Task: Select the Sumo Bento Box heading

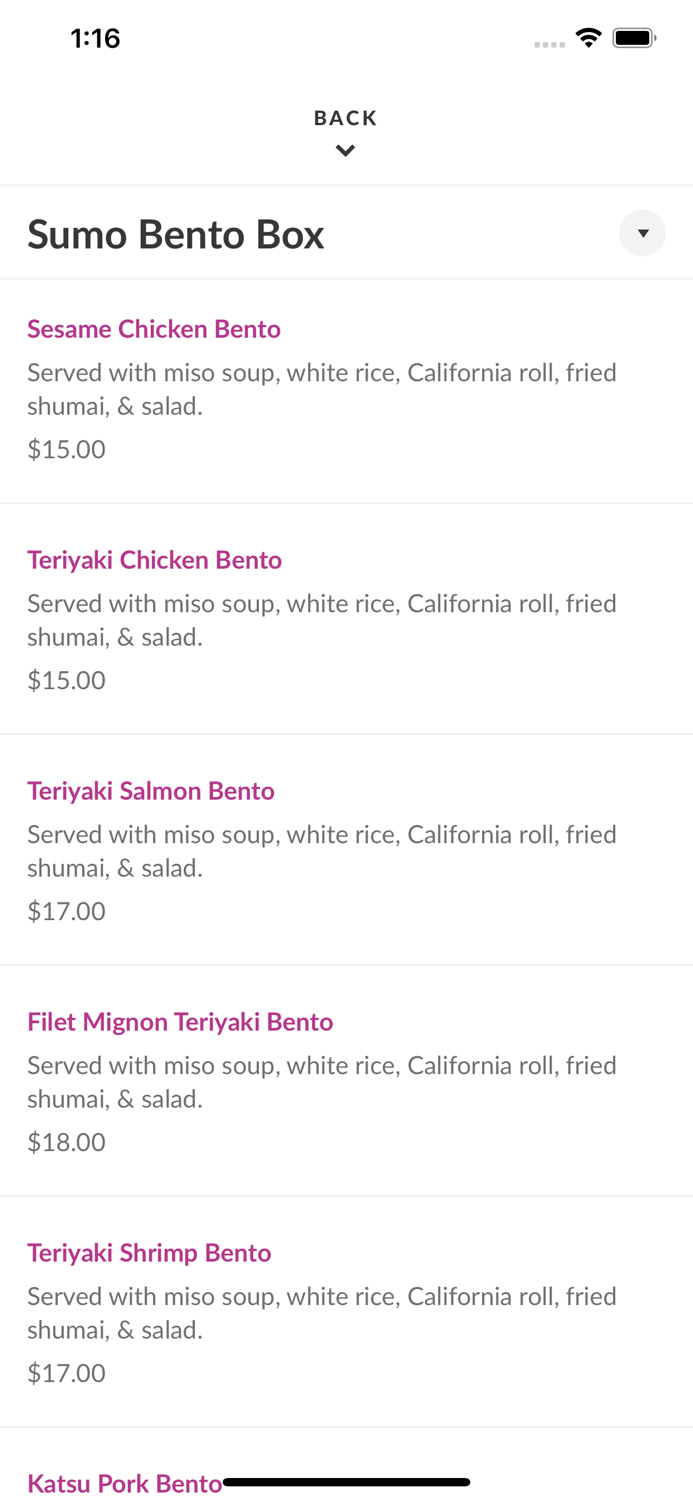Action: 176,235
